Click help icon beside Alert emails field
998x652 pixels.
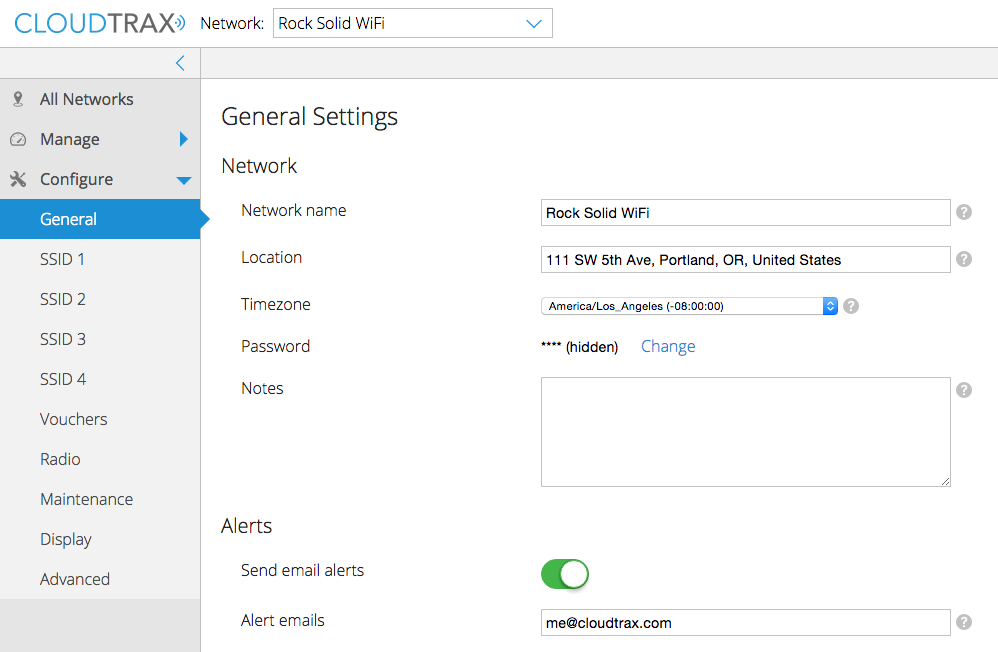[964, 622]
